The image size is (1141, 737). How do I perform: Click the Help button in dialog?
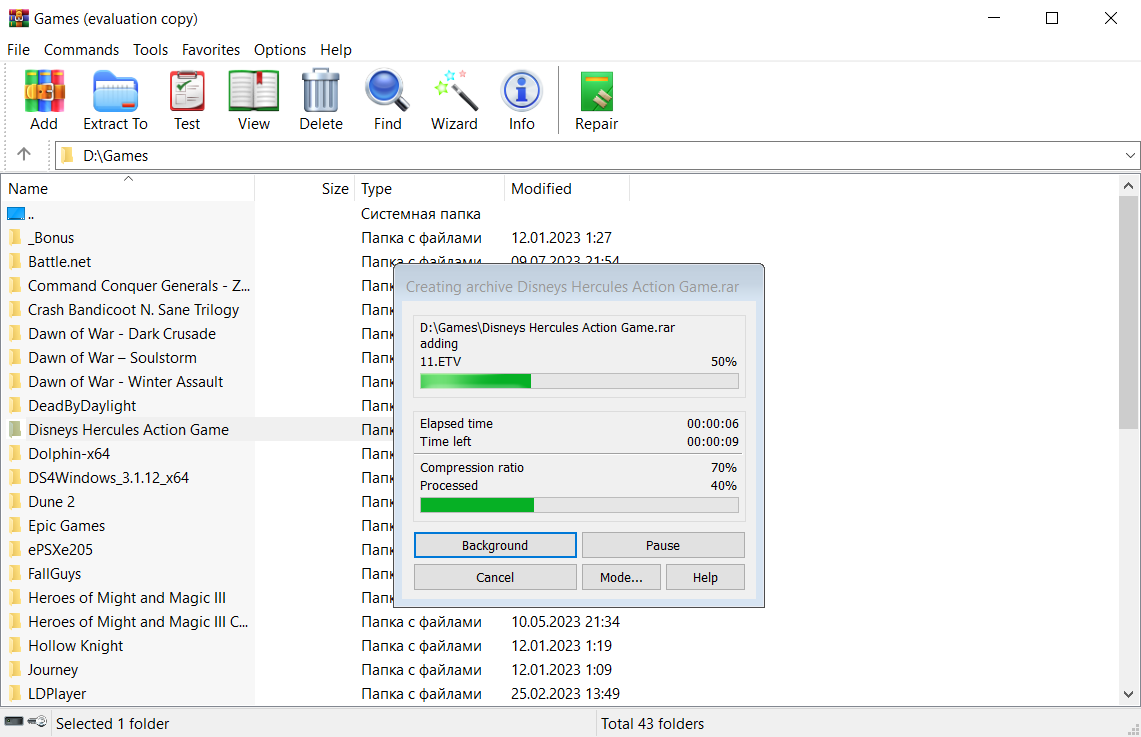pyautogui.click(x=705, y=578)
